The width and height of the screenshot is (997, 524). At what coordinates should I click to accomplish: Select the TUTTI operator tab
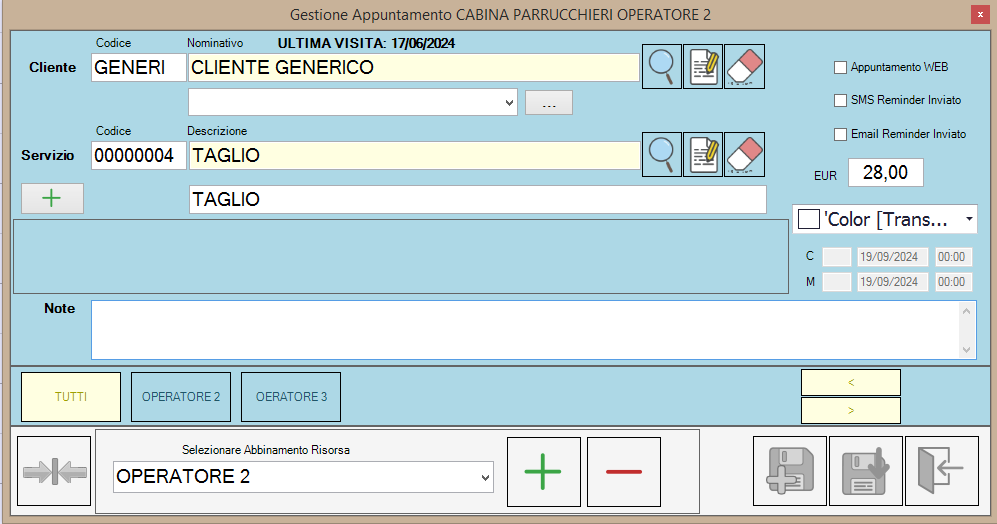pos(71,397)
